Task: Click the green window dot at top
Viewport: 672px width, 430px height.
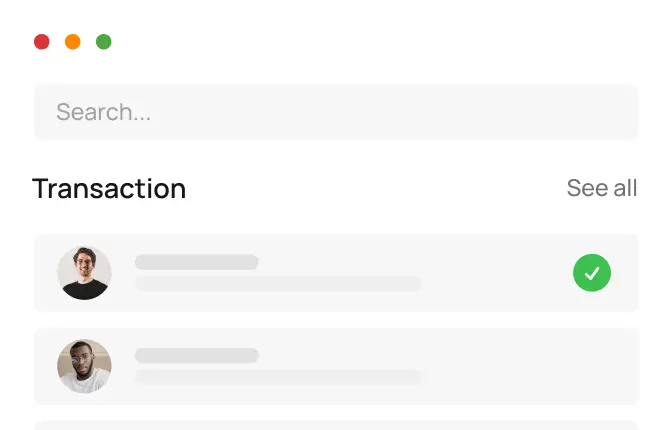Action: point(103,42)
